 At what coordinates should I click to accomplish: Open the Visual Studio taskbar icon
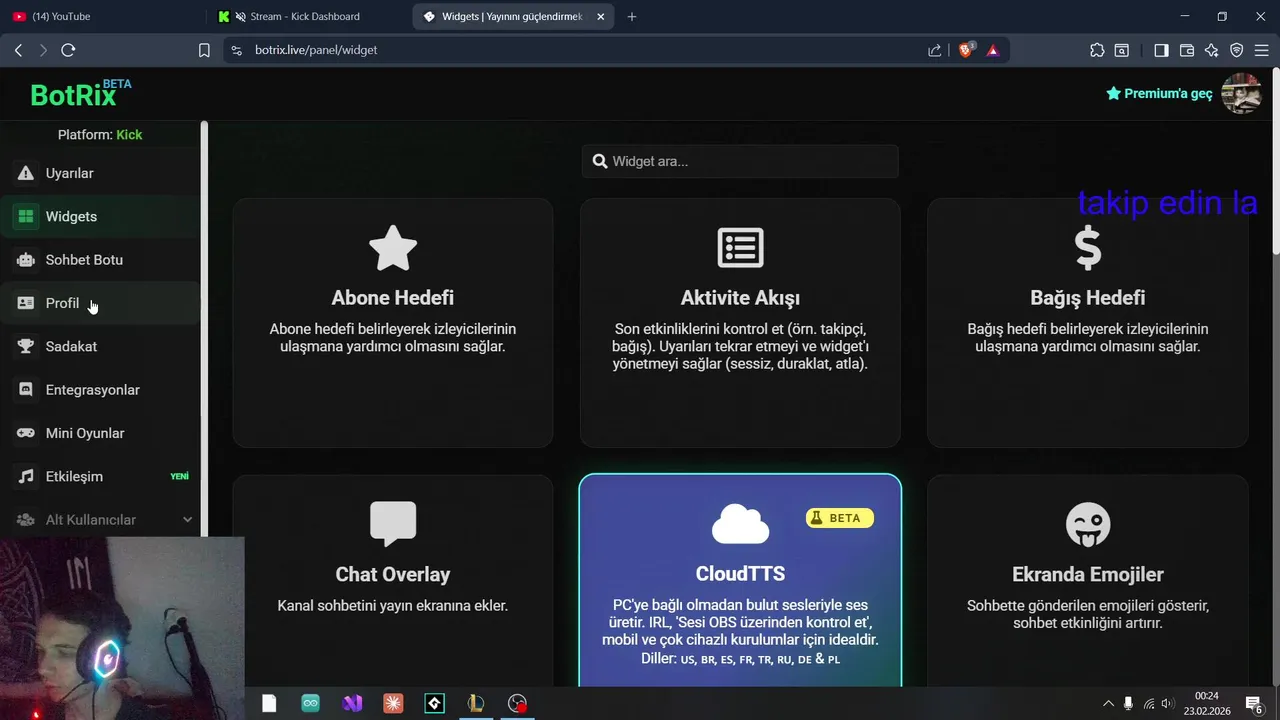(x=352, y=703)
